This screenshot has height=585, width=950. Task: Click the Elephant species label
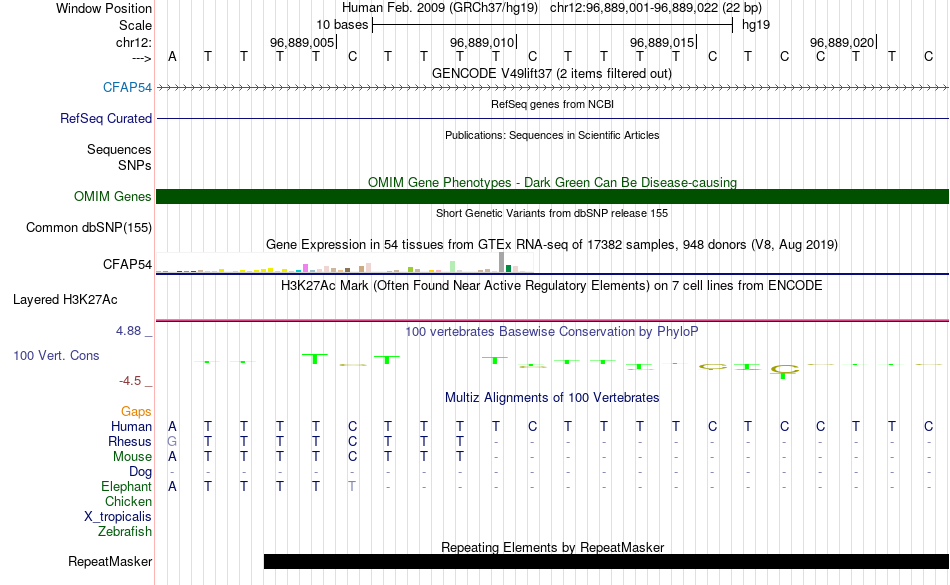126,486
